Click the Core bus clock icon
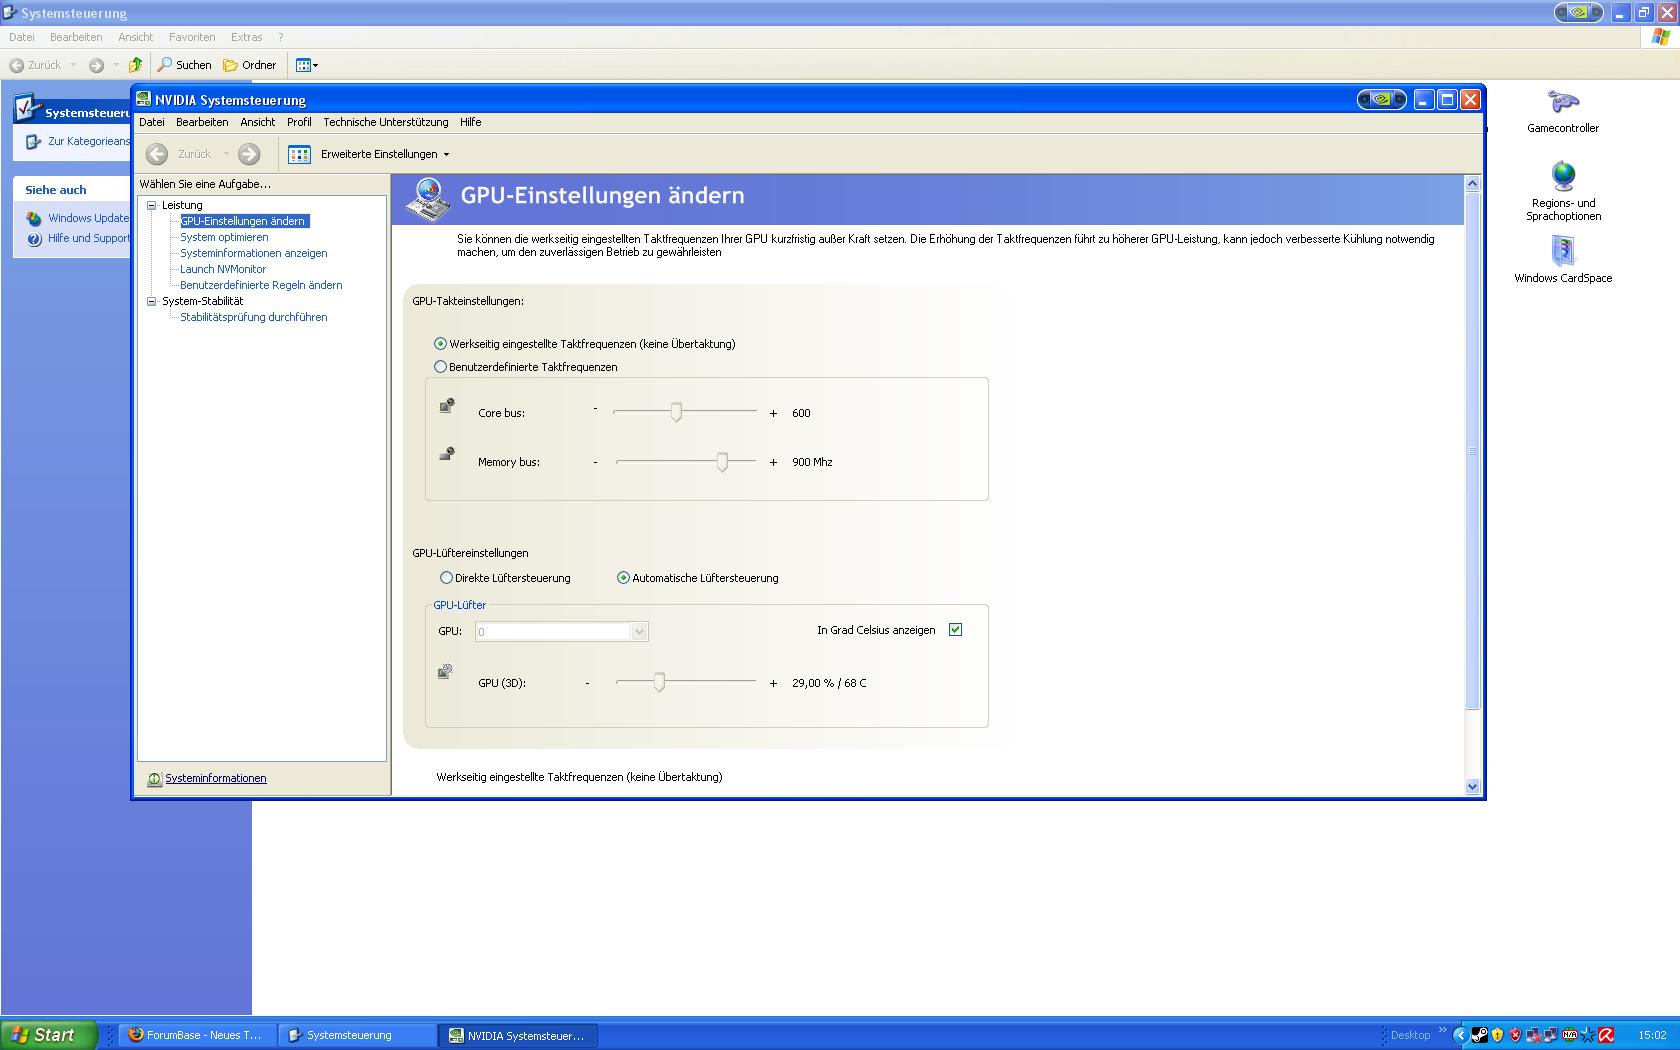This screenshot has width=1680, height=1050. 447,405
